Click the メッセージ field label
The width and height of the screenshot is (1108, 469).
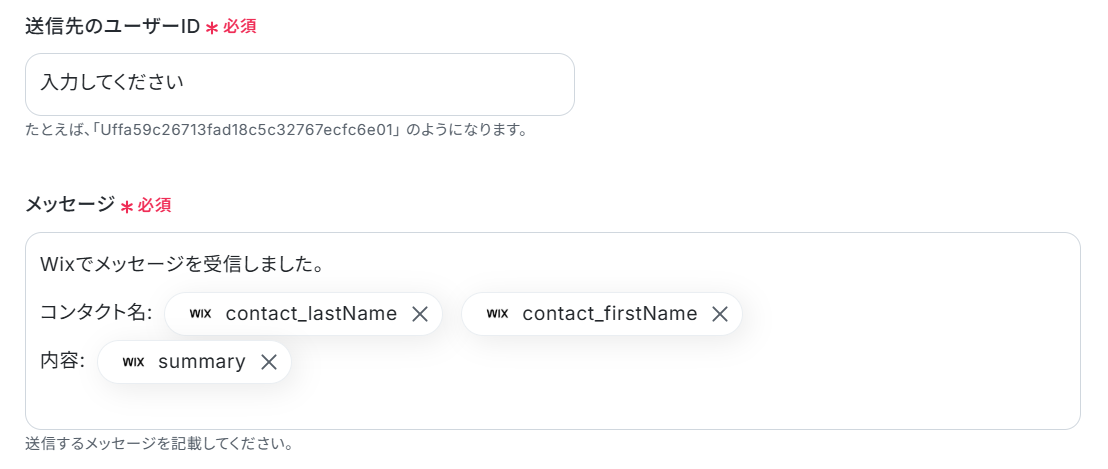70,206
